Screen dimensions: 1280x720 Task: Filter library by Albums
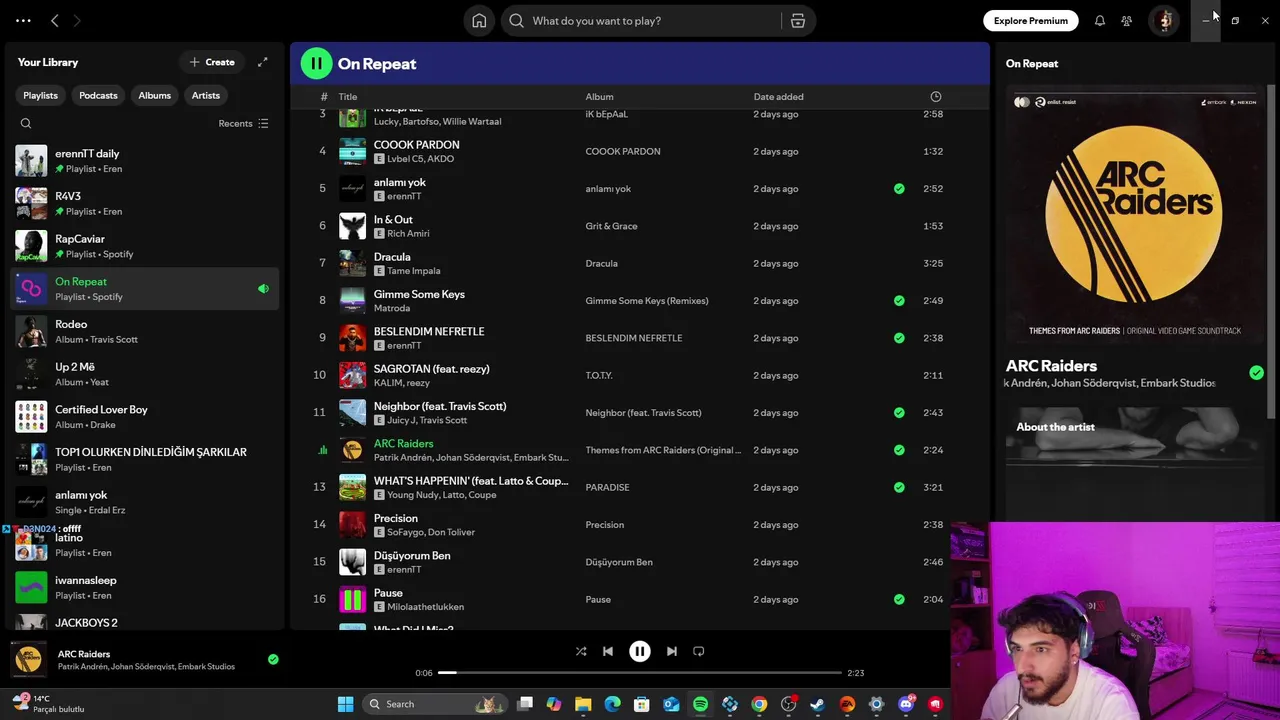(x=154, y=95)
